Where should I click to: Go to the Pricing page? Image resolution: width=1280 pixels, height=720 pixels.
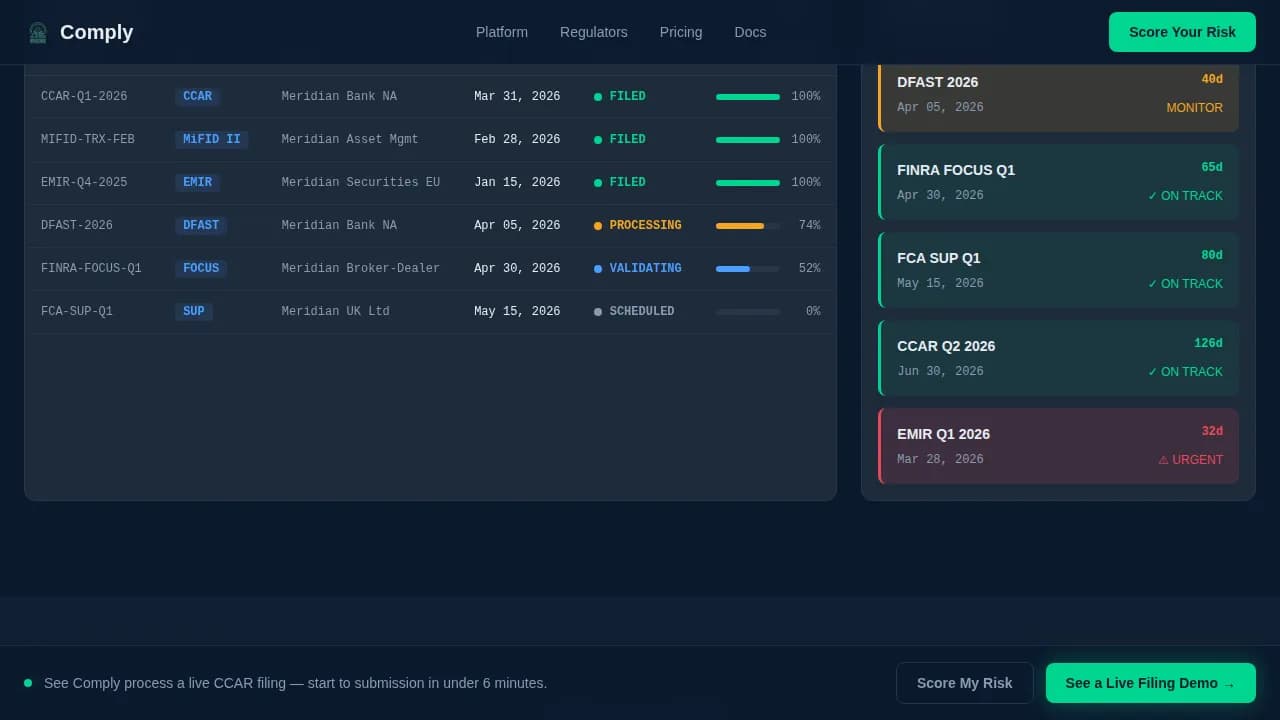coord(681,32)
